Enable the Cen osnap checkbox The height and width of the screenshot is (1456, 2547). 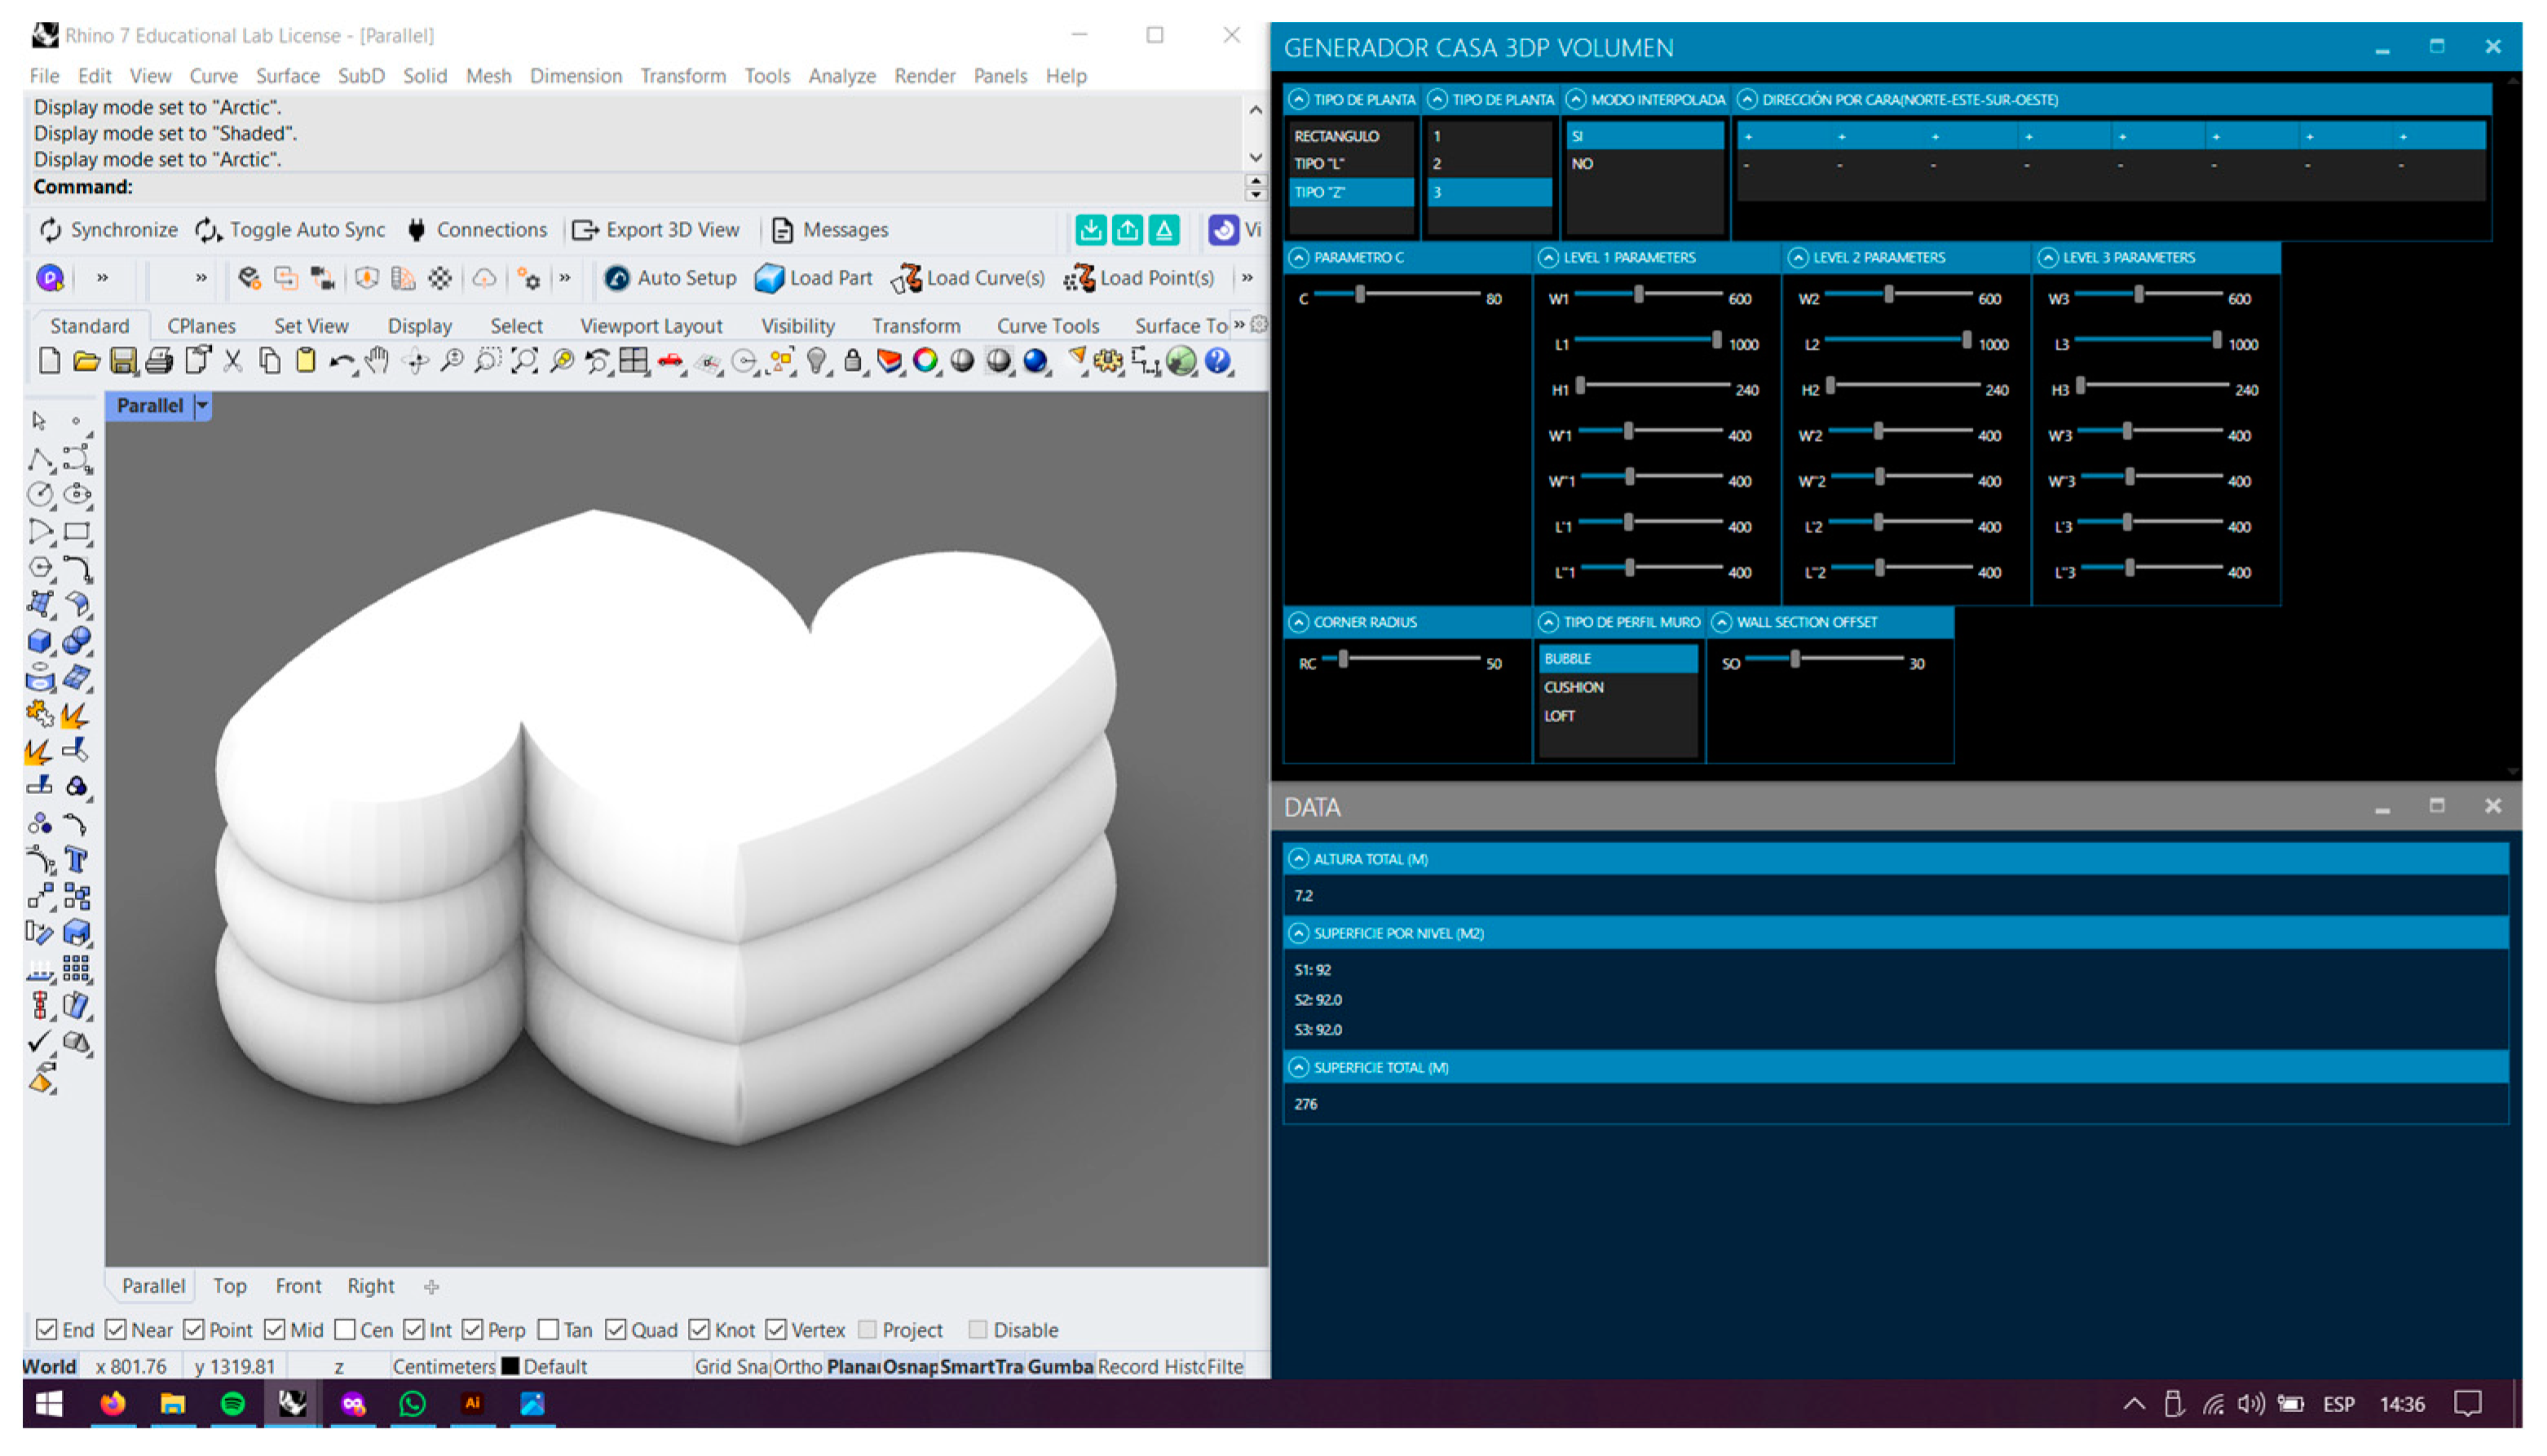(x=345, y=1330)
